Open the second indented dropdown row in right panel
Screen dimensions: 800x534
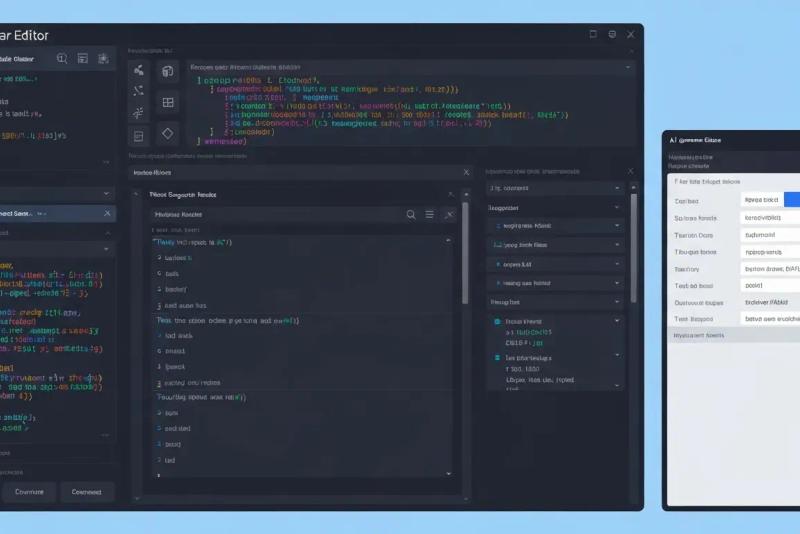click(555, 245)
